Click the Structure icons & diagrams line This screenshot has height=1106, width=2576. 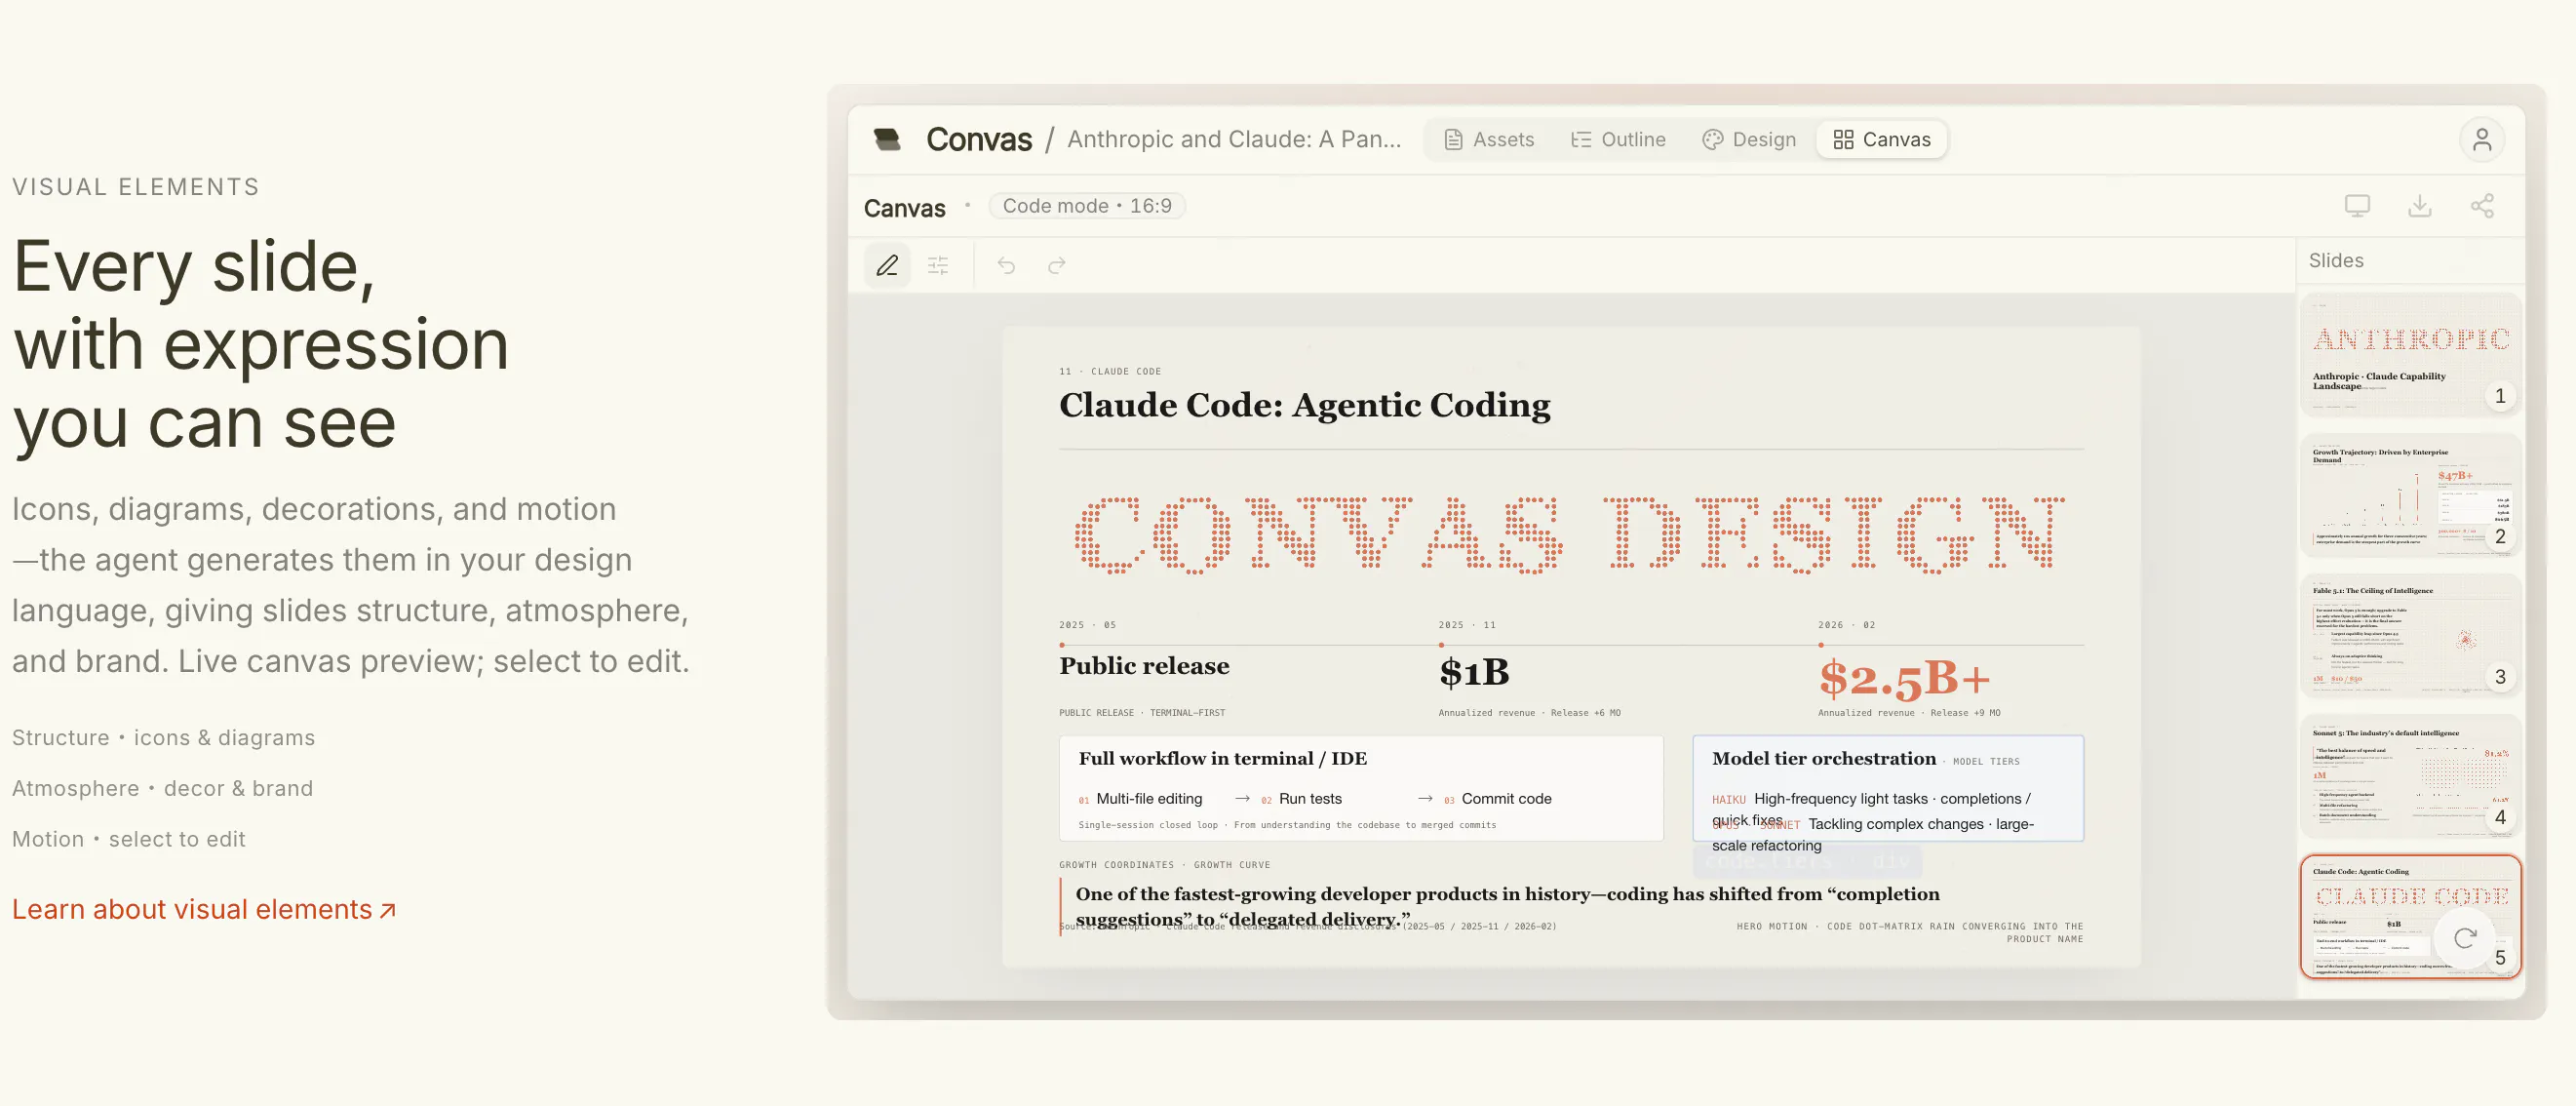click(x=163, y=737)
